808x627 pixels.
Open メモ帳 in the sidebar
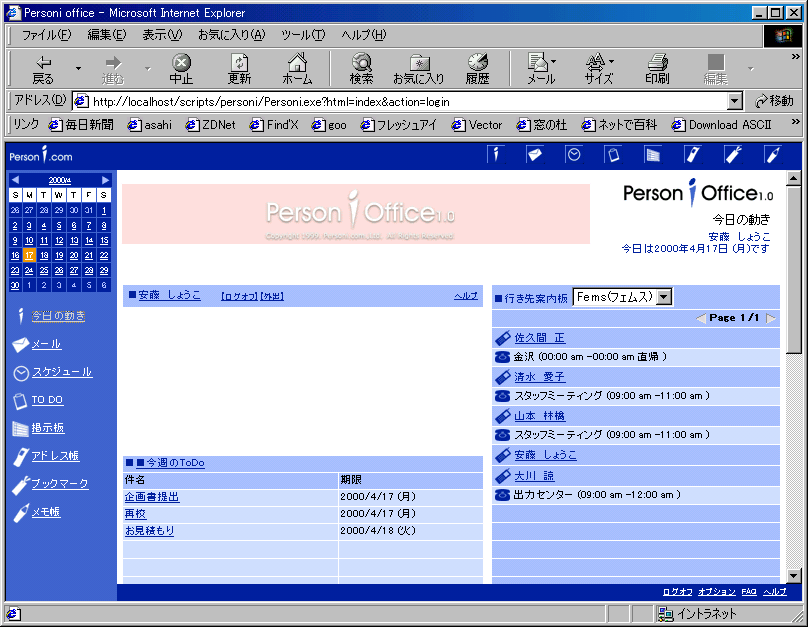point(46,512)
